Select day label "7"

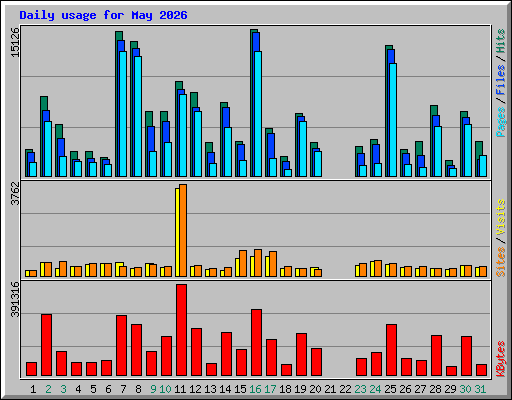point(123,389)
